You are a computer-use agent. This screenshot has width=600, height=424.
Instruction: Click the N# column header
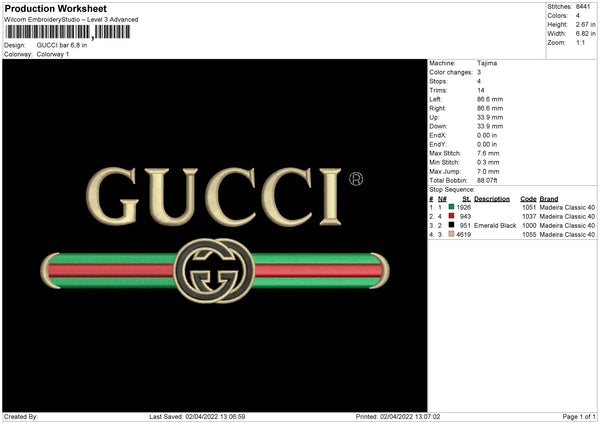pos(442,199)
